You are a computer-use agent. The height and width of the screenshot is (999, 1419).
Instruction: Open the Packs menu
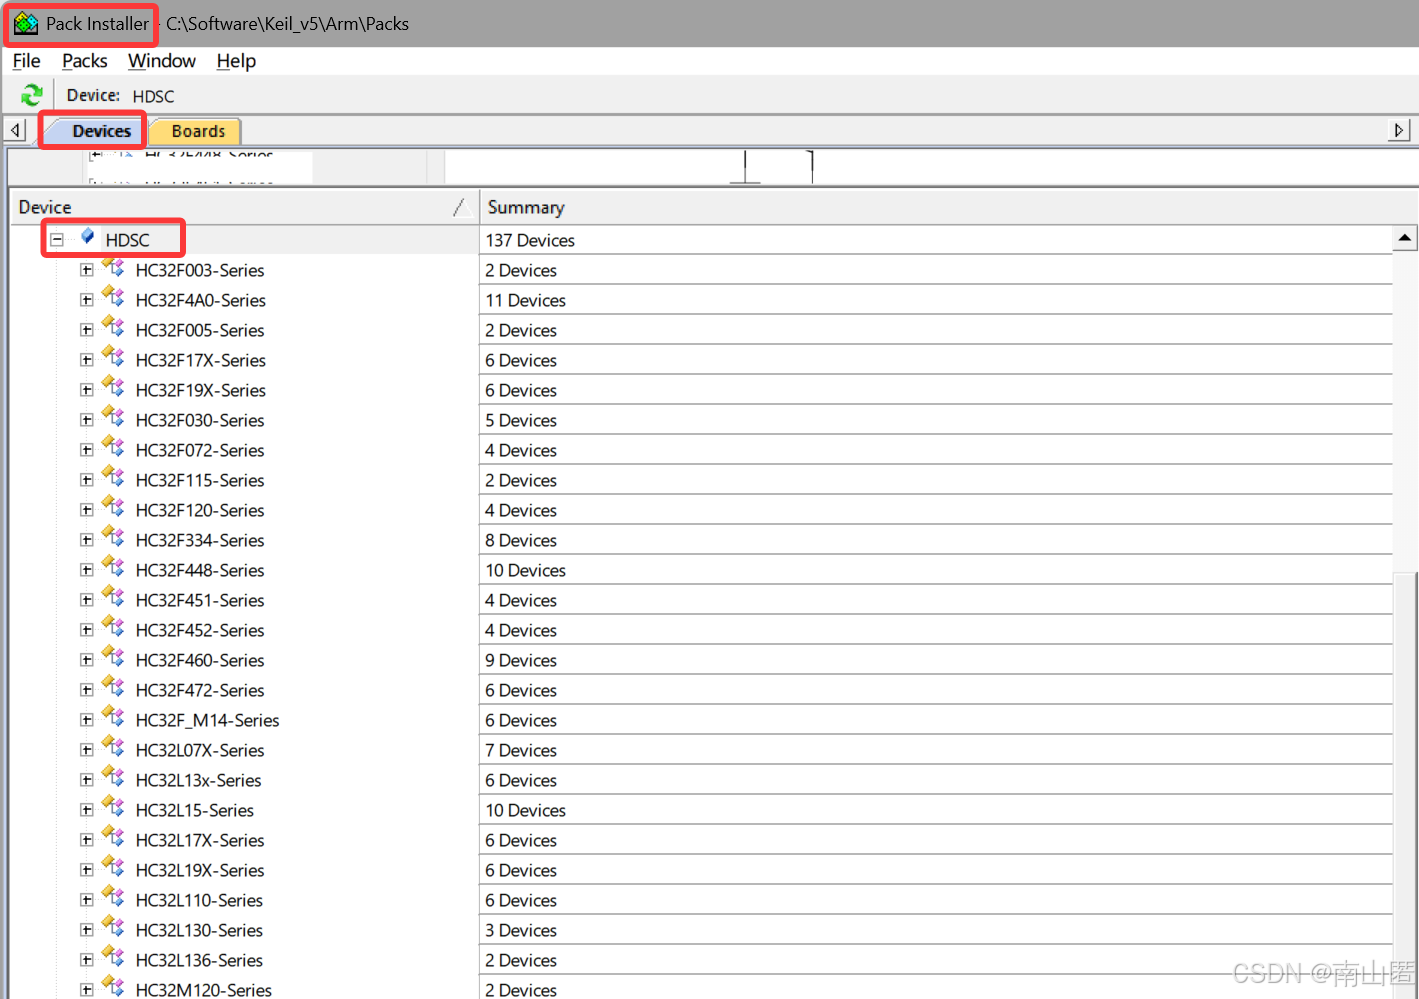tap(84, 61)
